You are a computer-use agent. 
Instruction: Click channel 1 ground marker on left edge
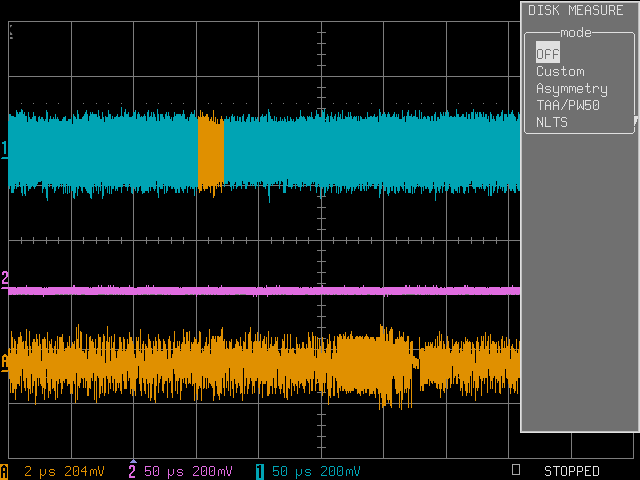[x=4, y=149]
